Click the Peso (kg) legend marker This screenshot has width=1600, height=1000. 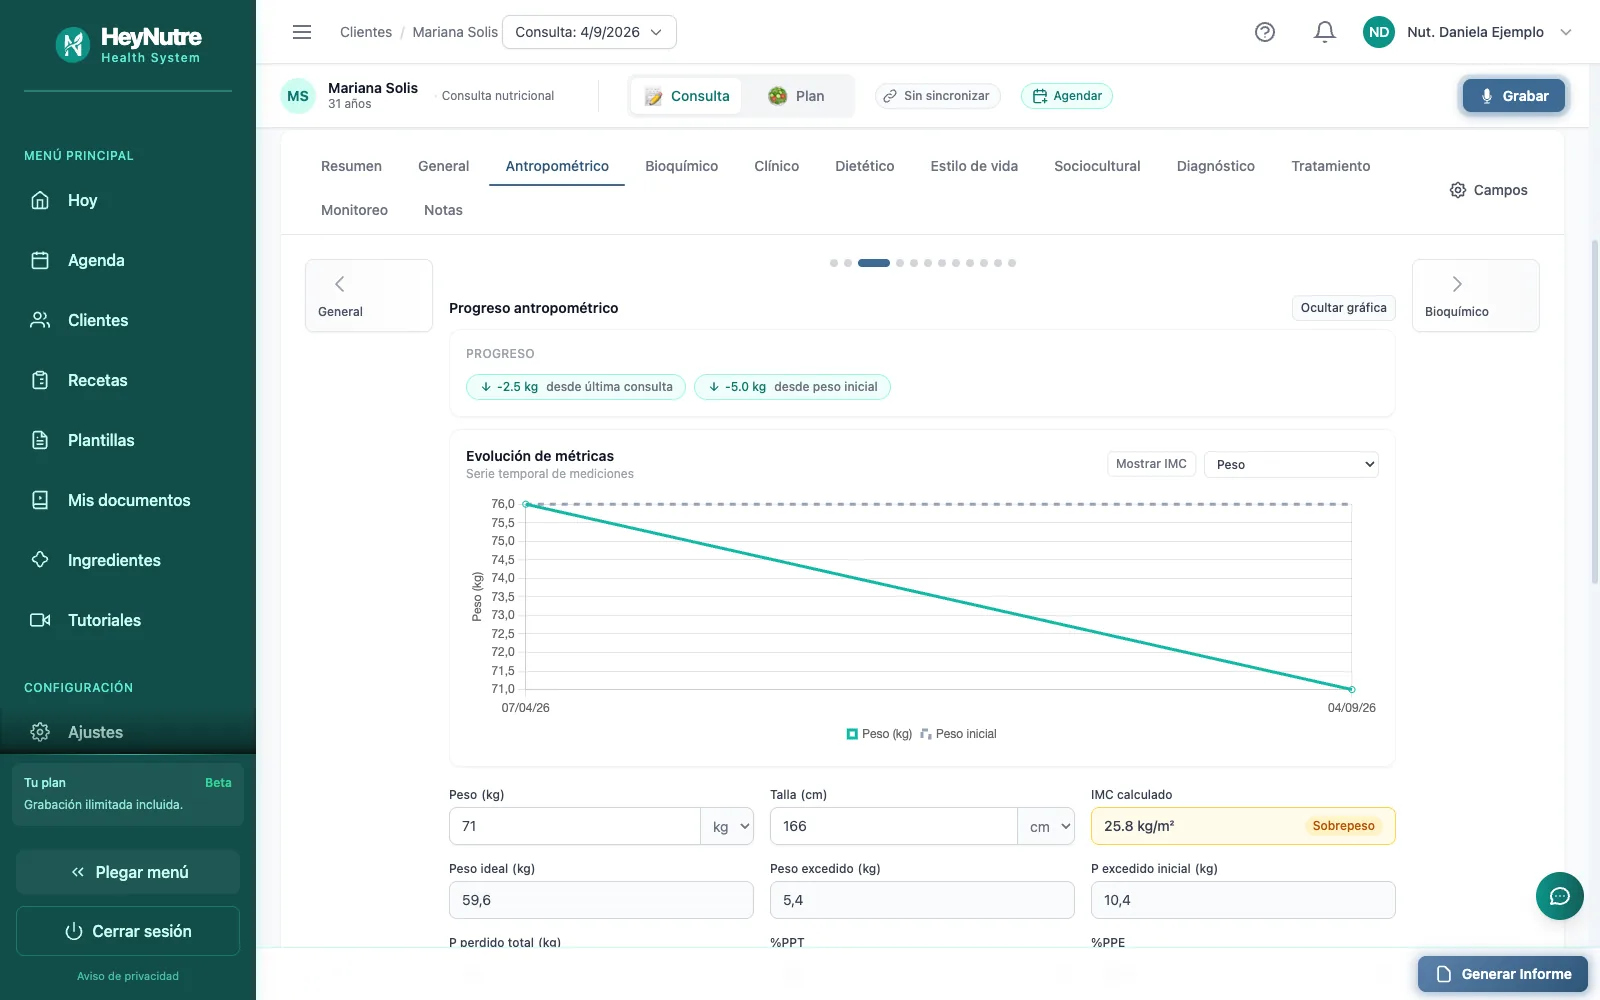852,734
